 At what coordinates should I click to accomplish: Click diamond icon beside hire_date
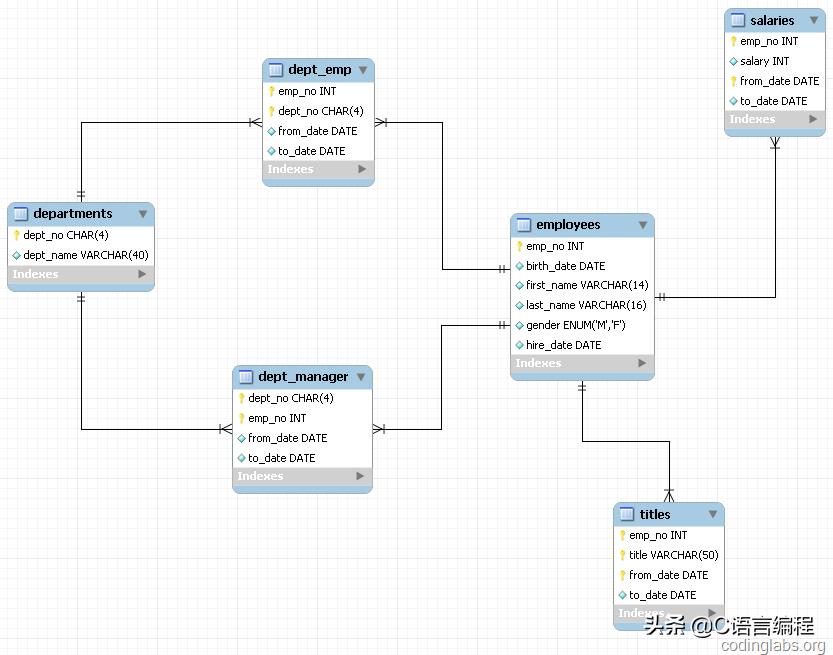[520, 345]
